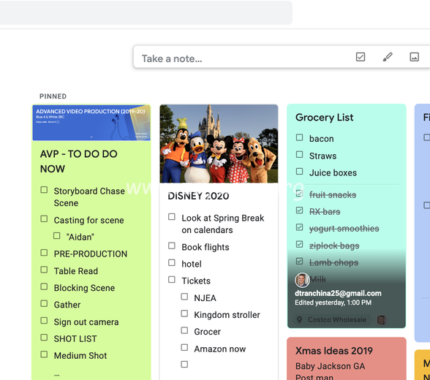
Task: Check the bacon checkbox
Action: [x=300, y=138]
